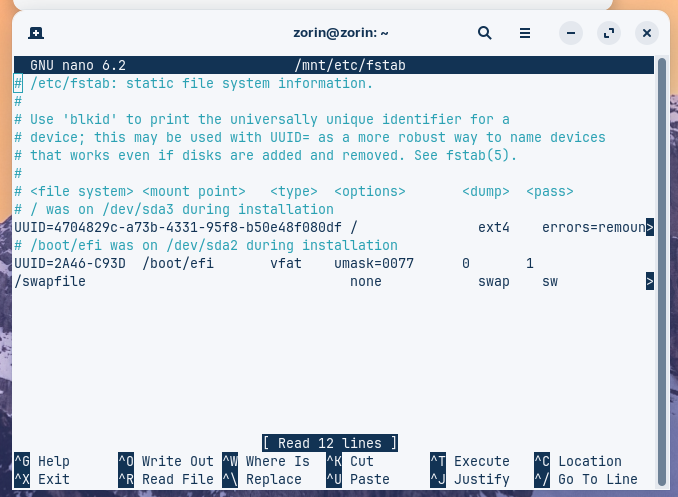This screenshot has height=497, width=678.
Task: Open a new terminal tab icon
Action: [x=36, y=33]
